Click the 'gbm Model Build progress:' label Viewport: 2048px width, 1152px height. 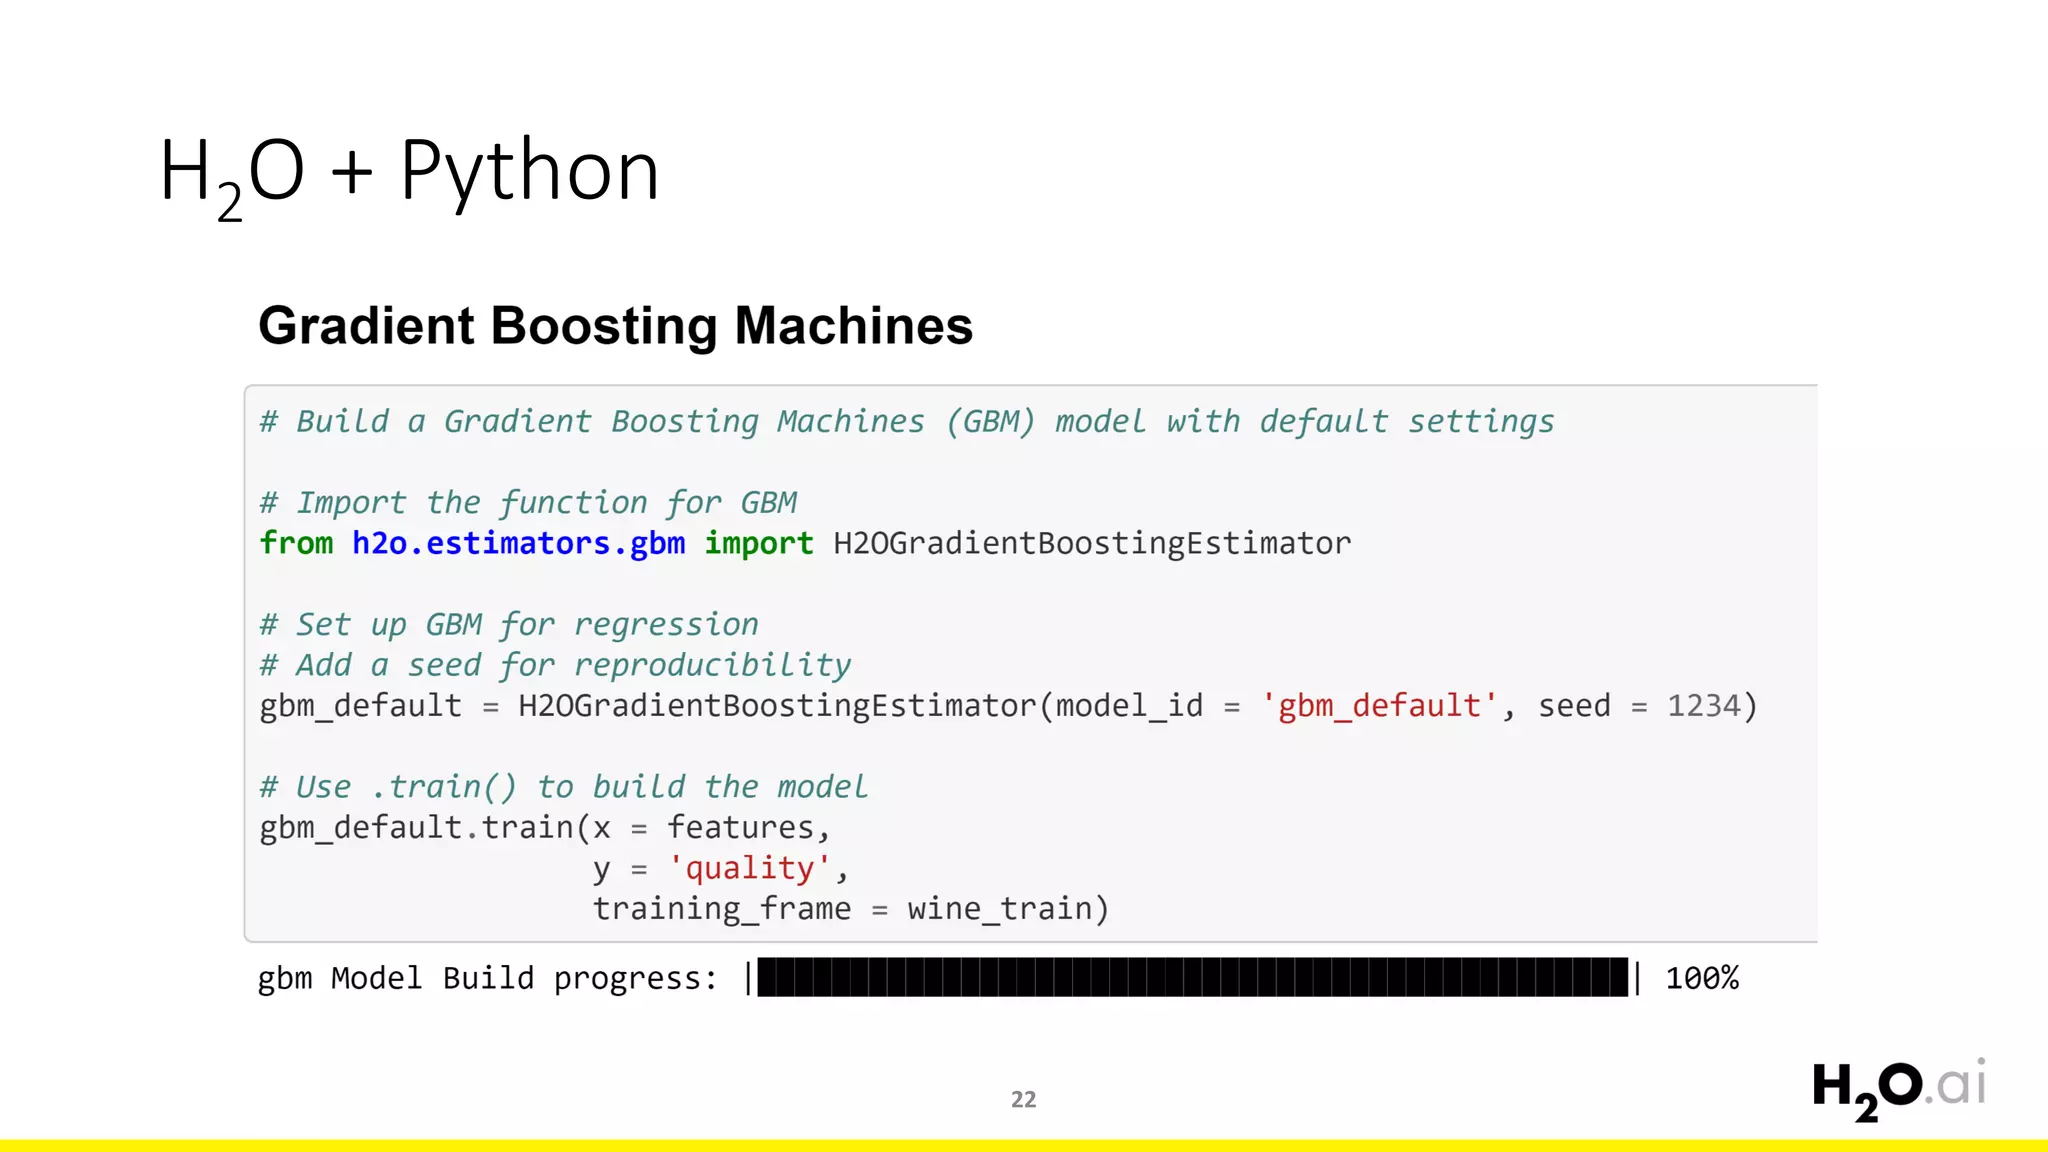[x=488, y=978]
